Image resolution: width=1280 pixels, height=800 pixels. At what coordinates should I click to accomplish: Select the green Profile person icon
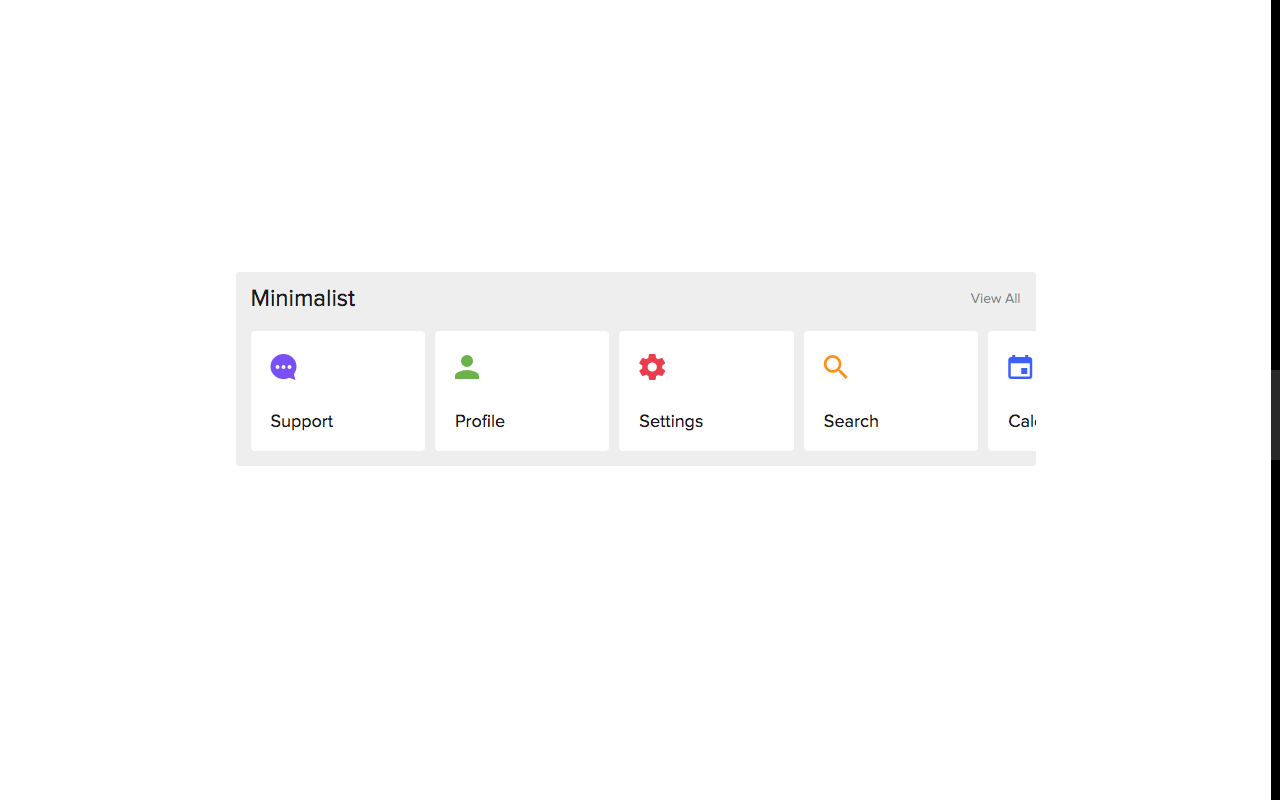[x=467, y=367]
